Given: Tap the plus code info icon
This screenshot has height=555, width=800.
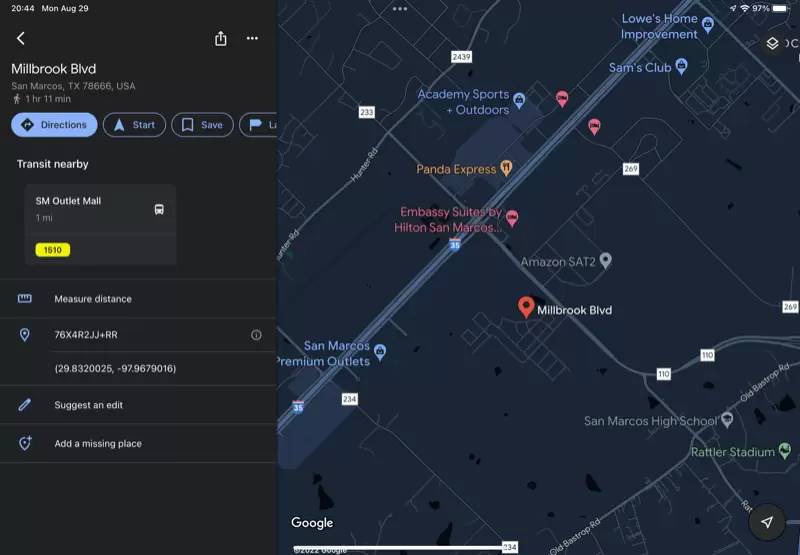Looking at the screenshot, I should 256,335.
